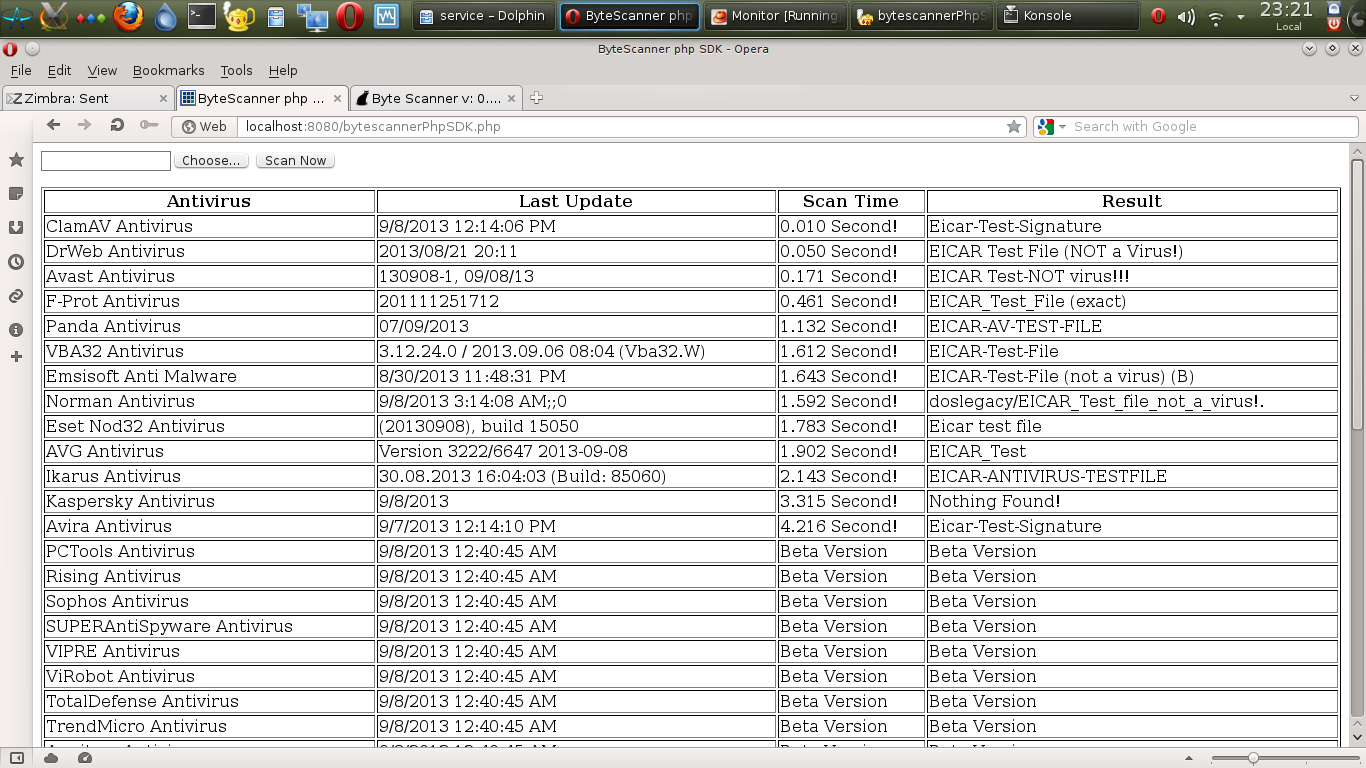
Task: Click the plus icon to add sidebar panel
Action: tap(16, 356)
